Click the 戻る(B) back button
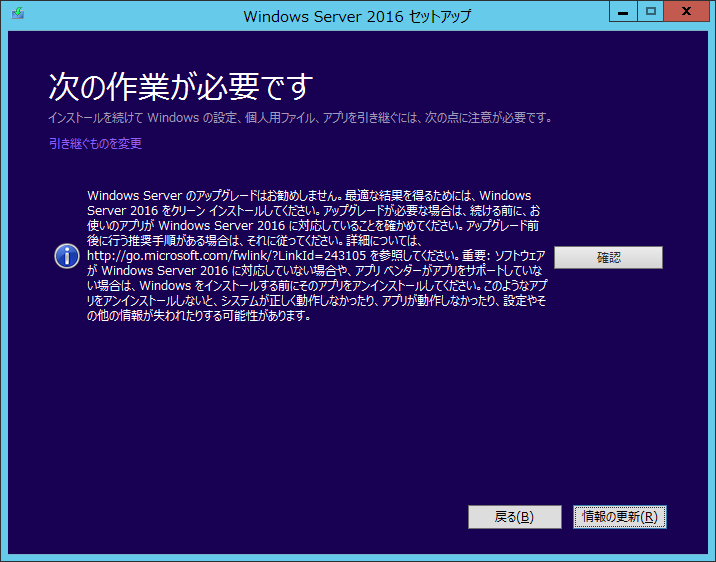 pos(515,517)
